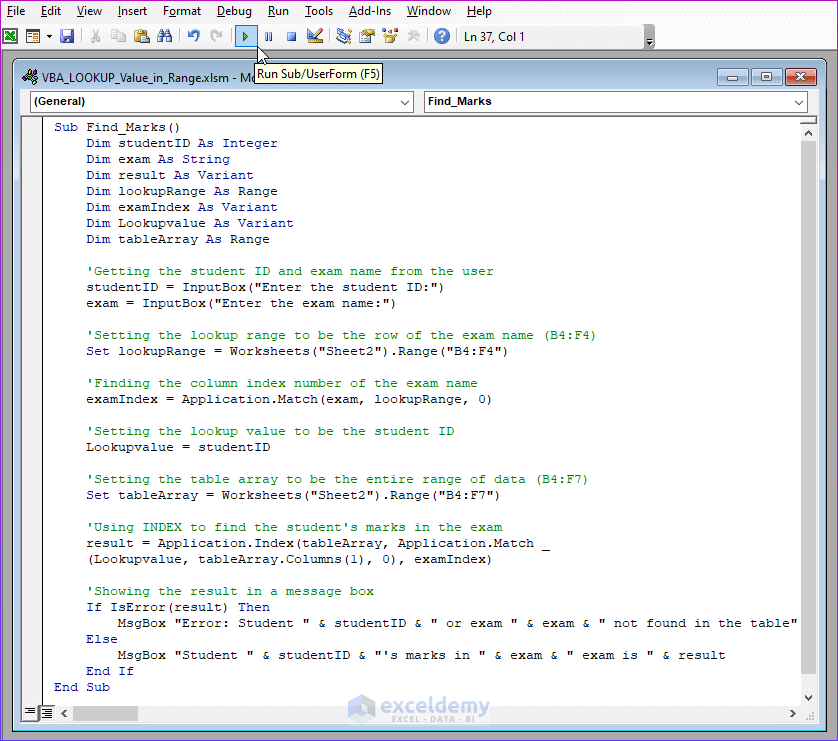Click the 'Enter the student ID' InputBox line
The image size is (838, 741).
coord(265,287)
